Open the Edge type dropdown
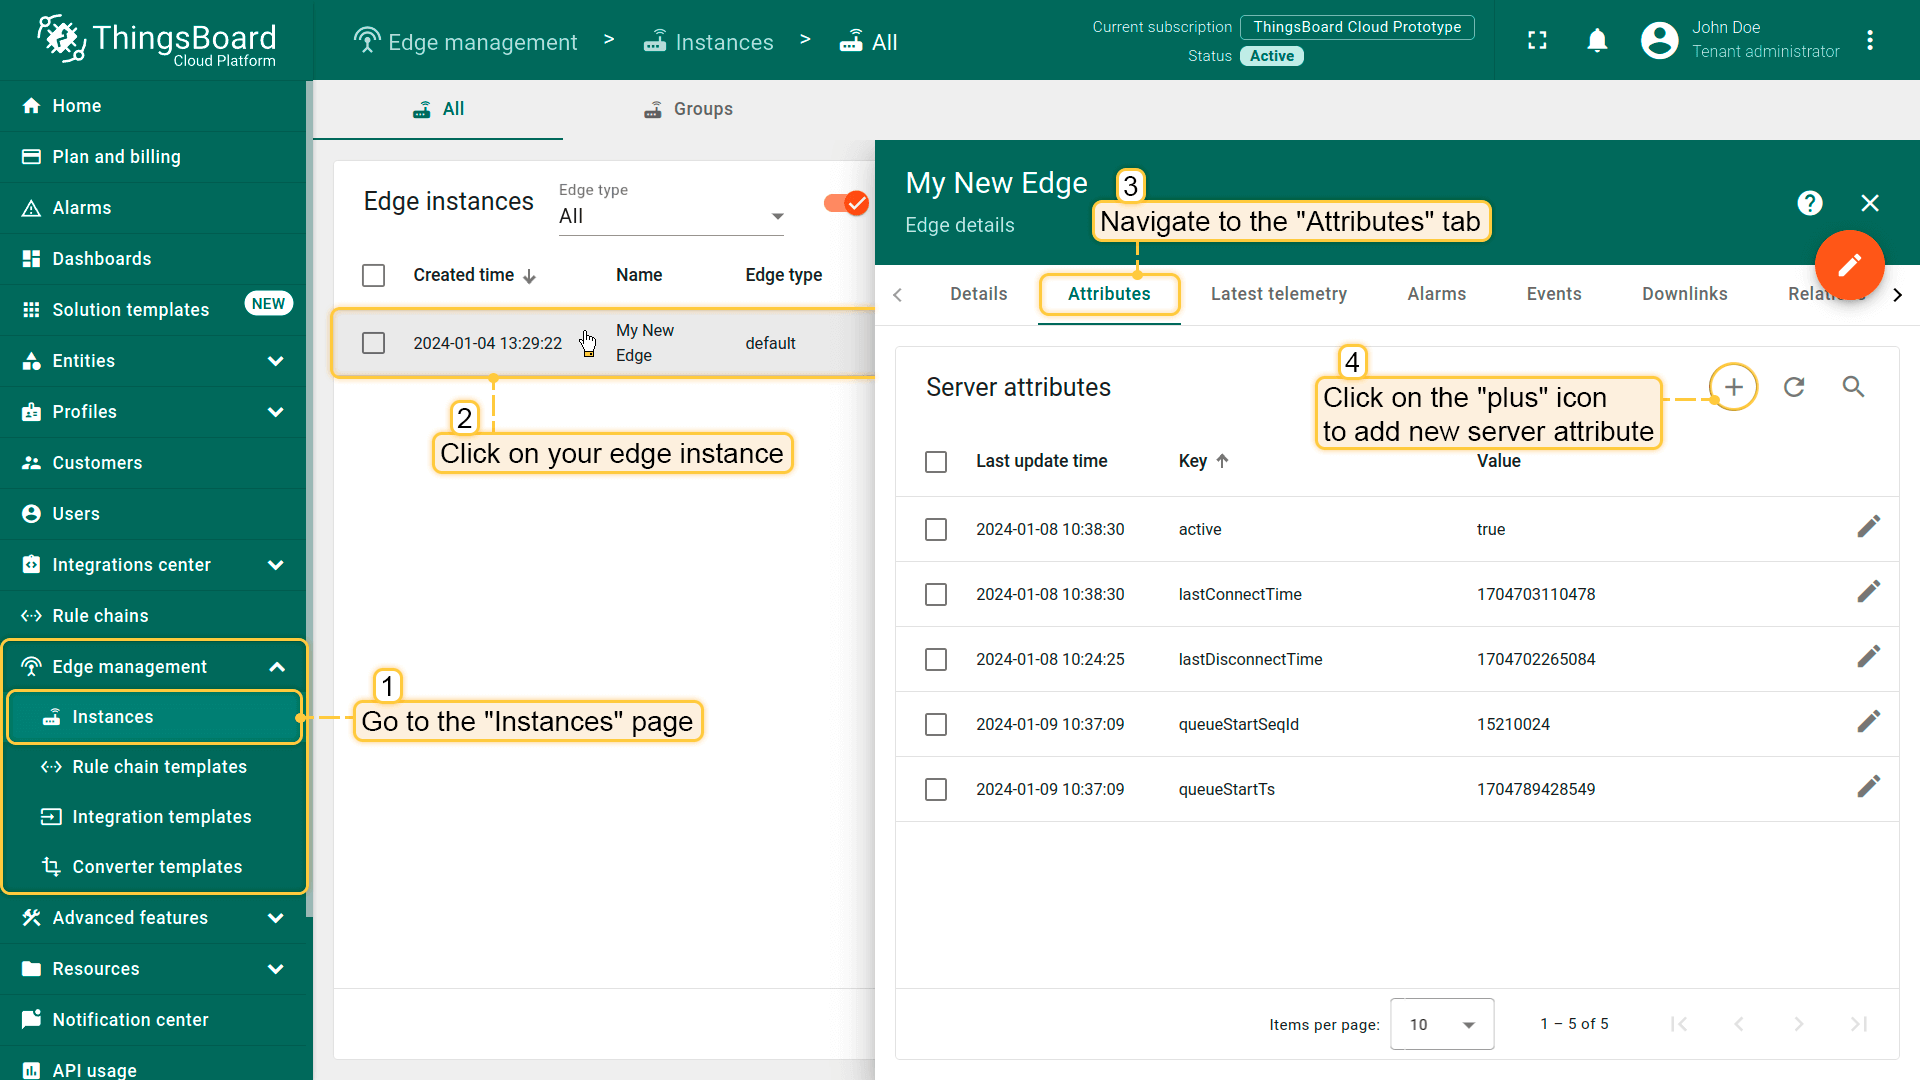Screen dimensions: 1920x1080 (x=670, y=216)
